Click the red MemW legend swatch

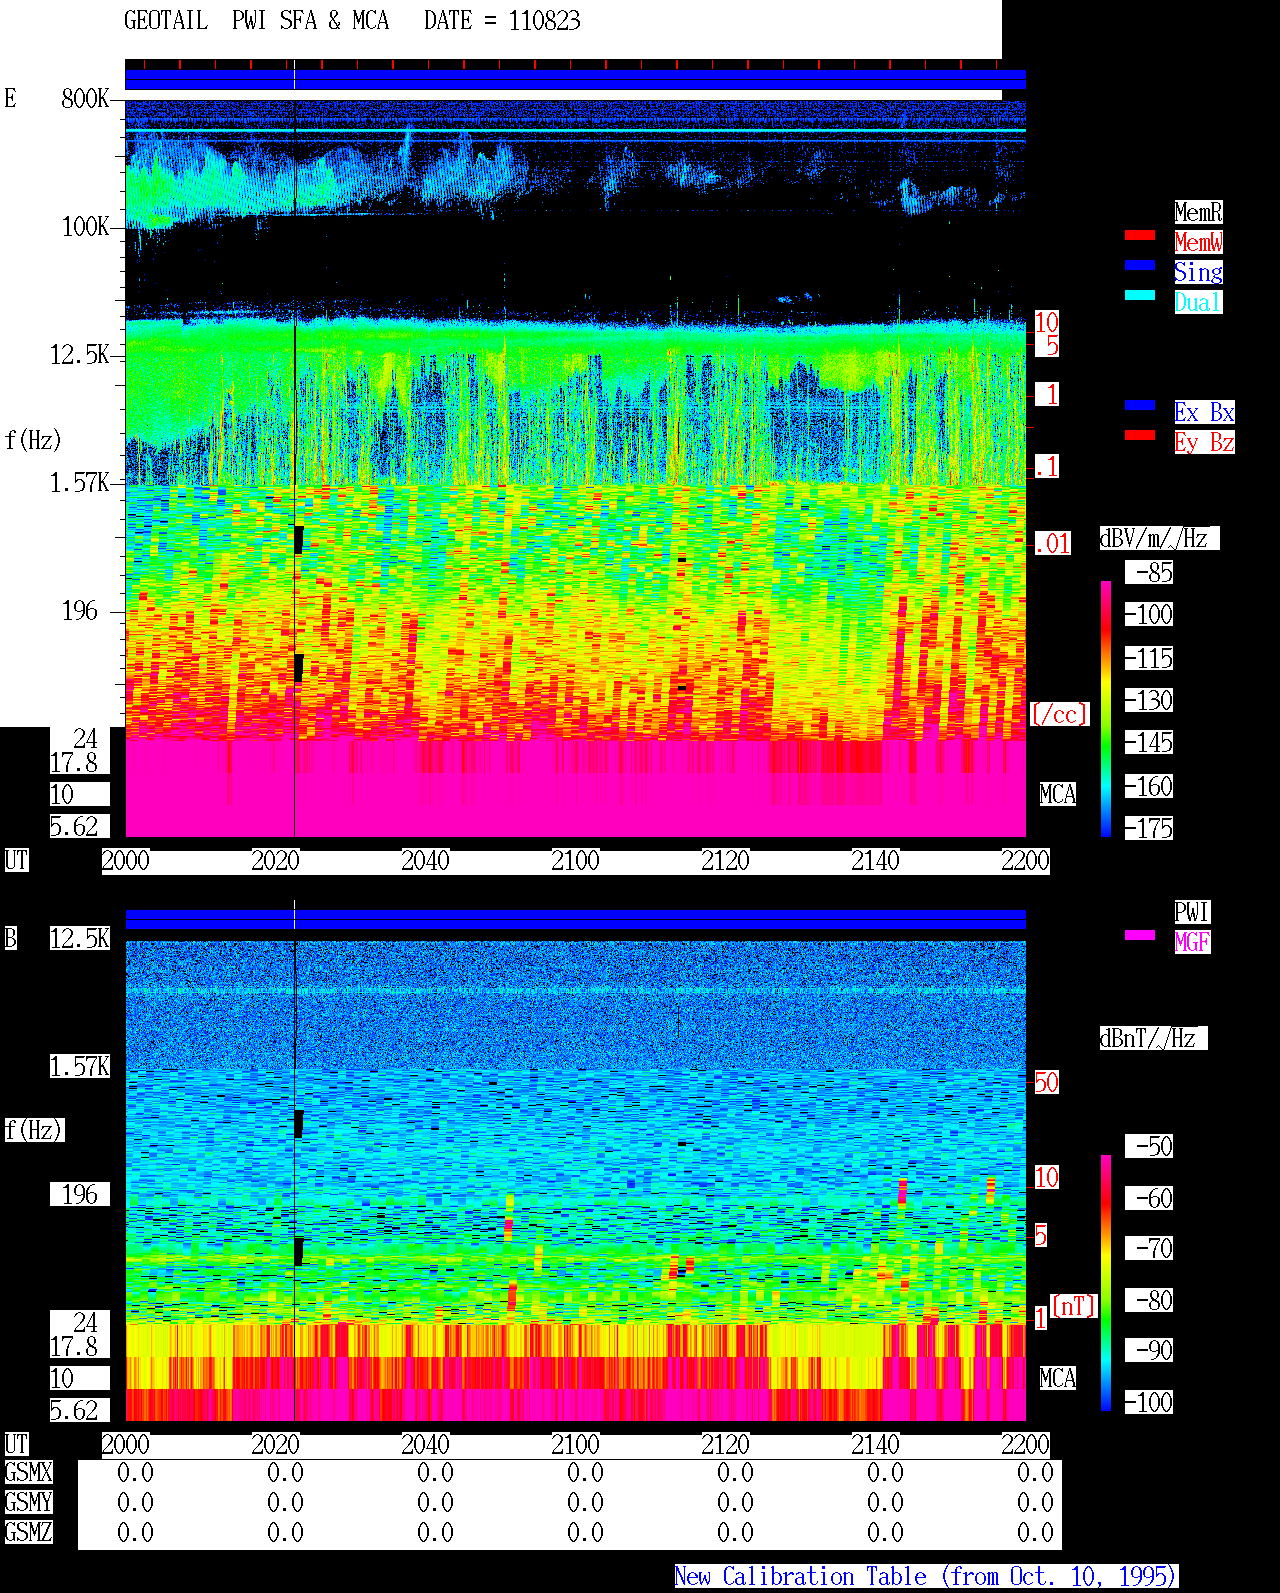click(1140, 235)
